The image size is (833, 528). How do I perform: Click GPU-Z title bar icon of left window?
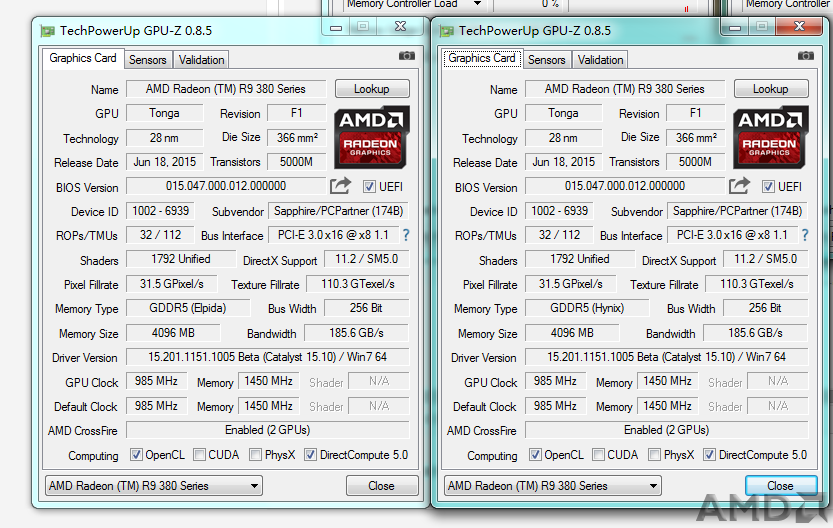click(48, 31)
